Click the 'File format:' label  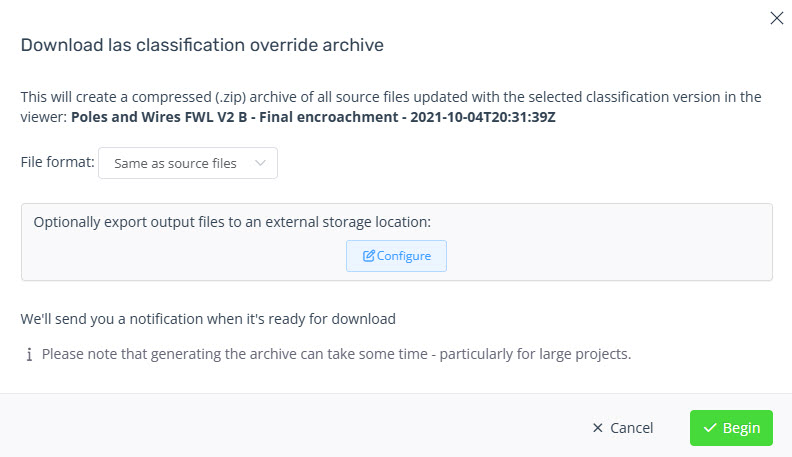[x=58, y=163]
